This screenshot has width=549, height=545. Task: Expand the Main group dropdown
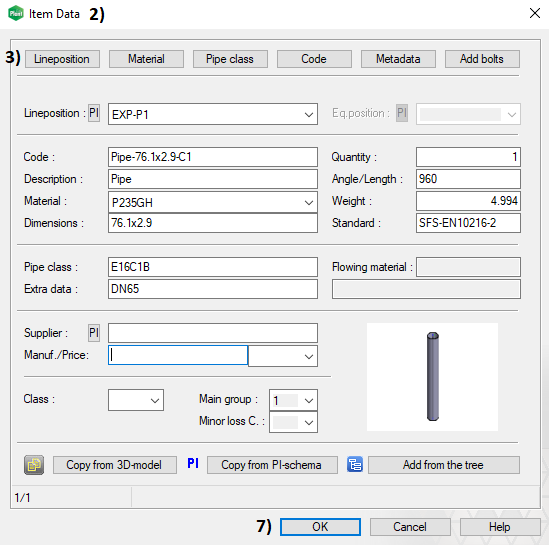tap(308, 400)
